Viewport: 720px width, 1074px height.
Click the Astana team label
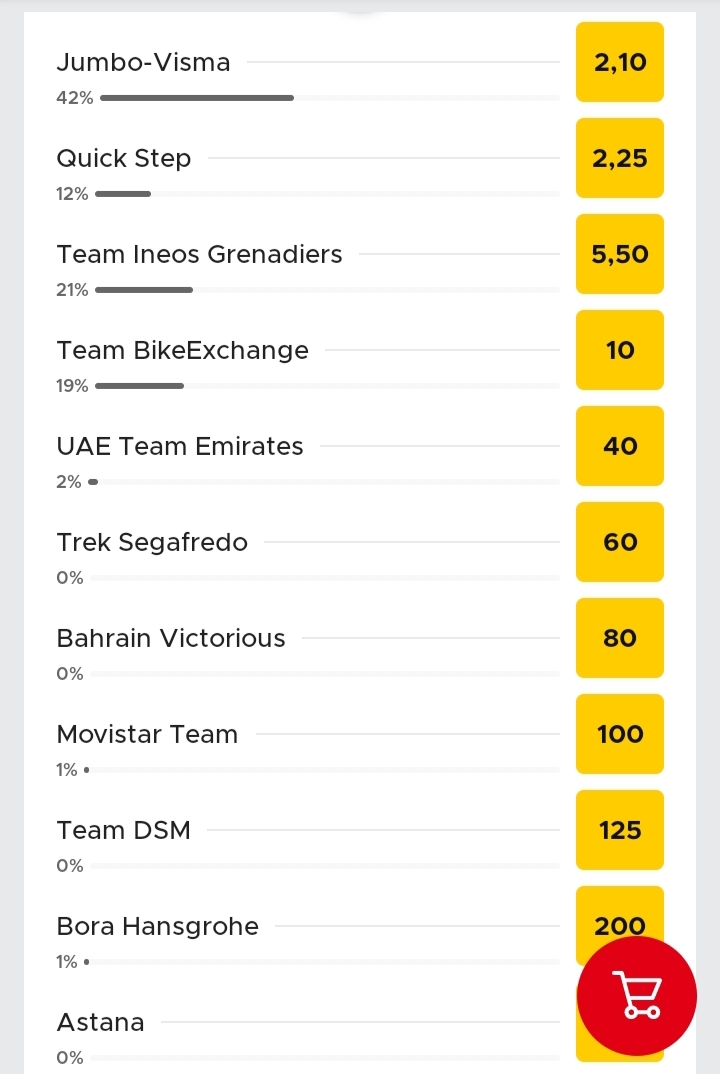pyautogui.click(x=100, y=1022)
